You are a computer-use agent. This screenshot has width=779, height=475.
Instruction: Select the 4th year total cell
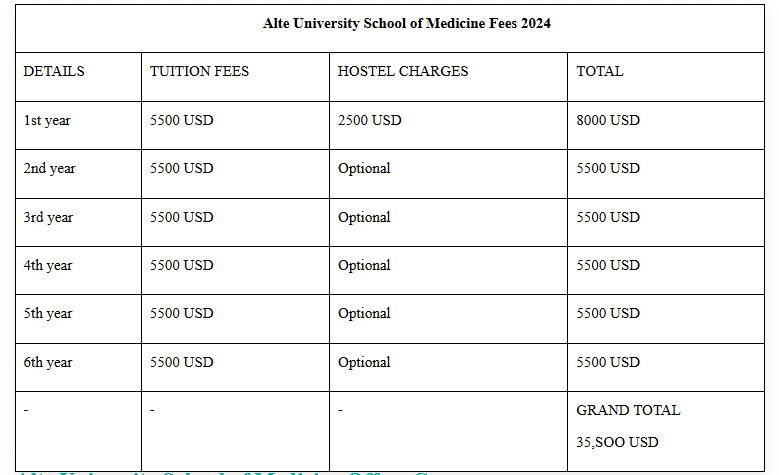click(x=608, y=265)
